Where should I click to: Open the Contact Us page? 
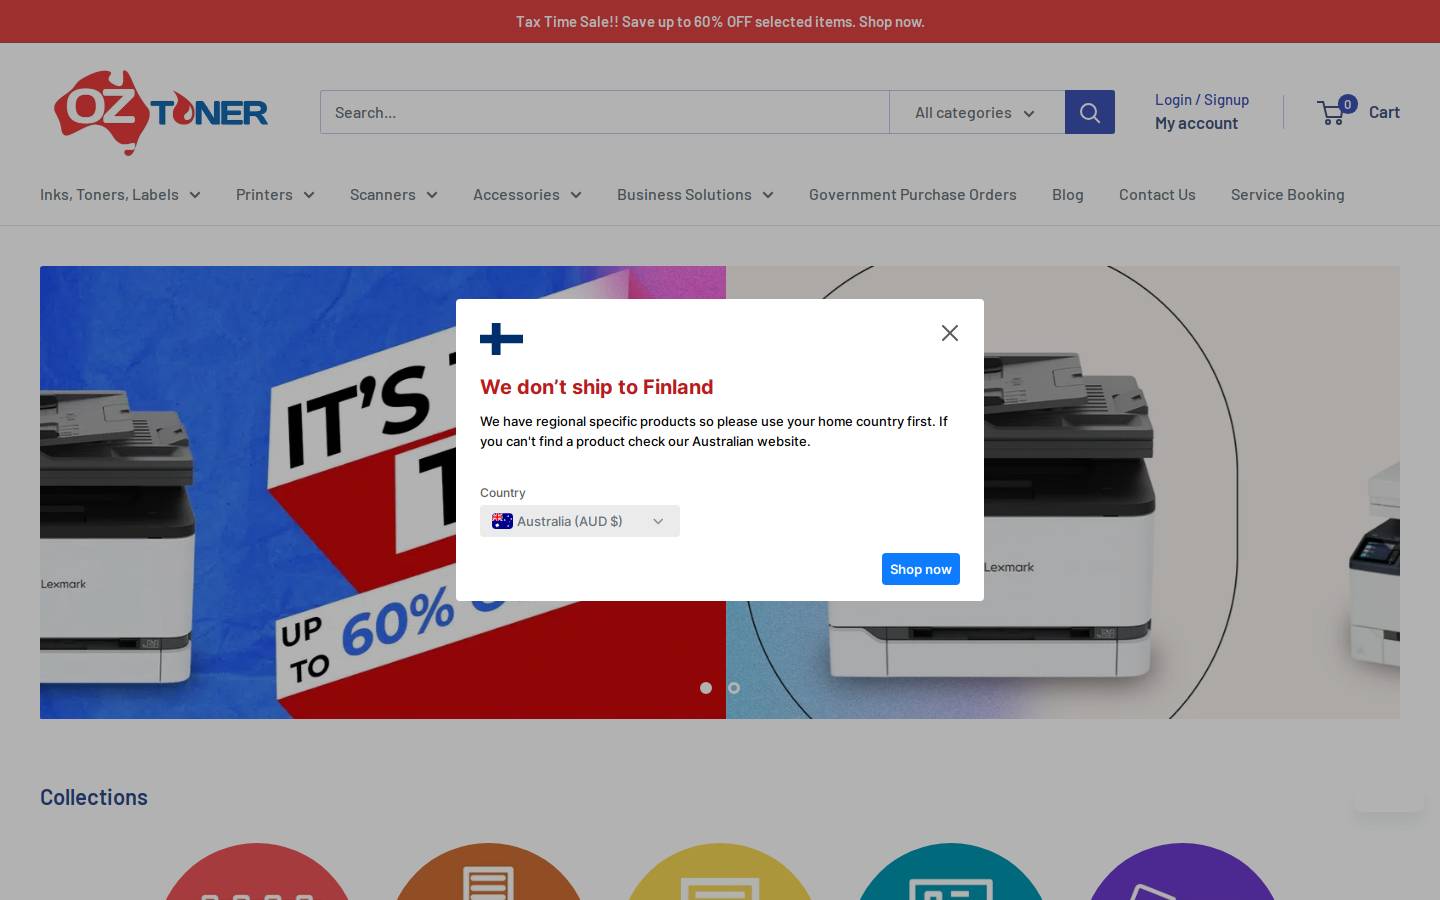coord(1157,195)
